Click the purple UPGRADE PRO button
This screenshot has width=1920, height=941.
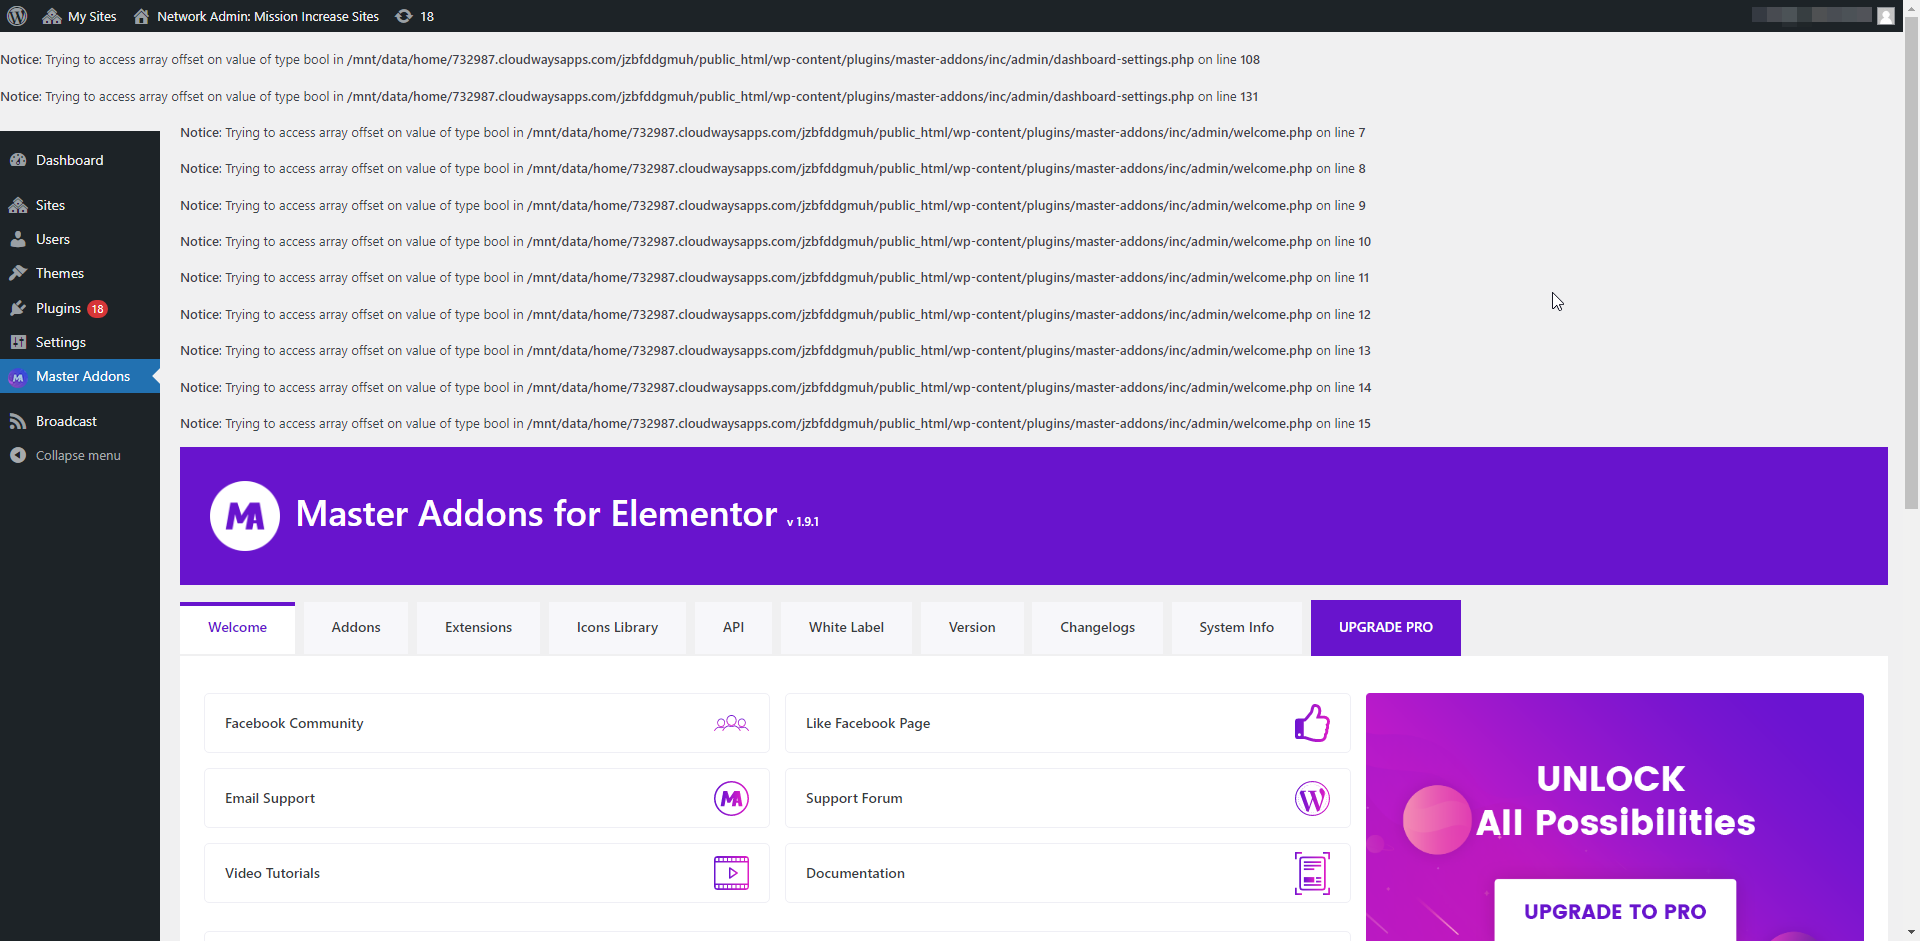click(x=1385, y=627)
